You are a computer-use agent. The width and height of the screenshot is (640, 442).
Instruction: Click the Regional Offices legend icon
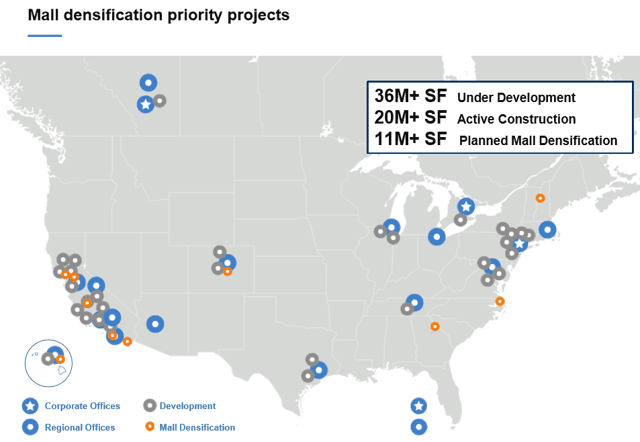[x=30, y=427]
